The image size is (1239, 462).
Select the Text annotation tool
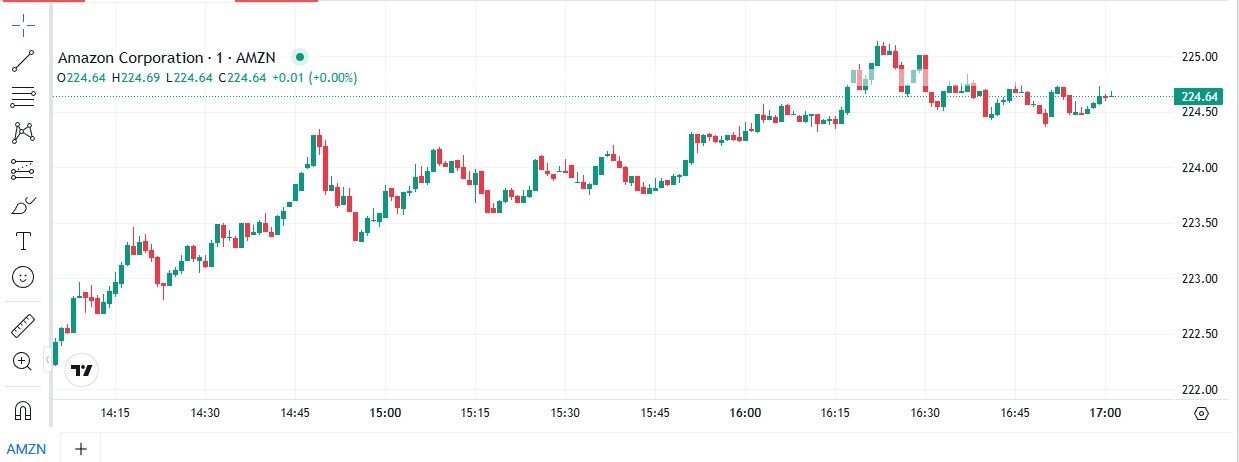[x=23, y=241]
